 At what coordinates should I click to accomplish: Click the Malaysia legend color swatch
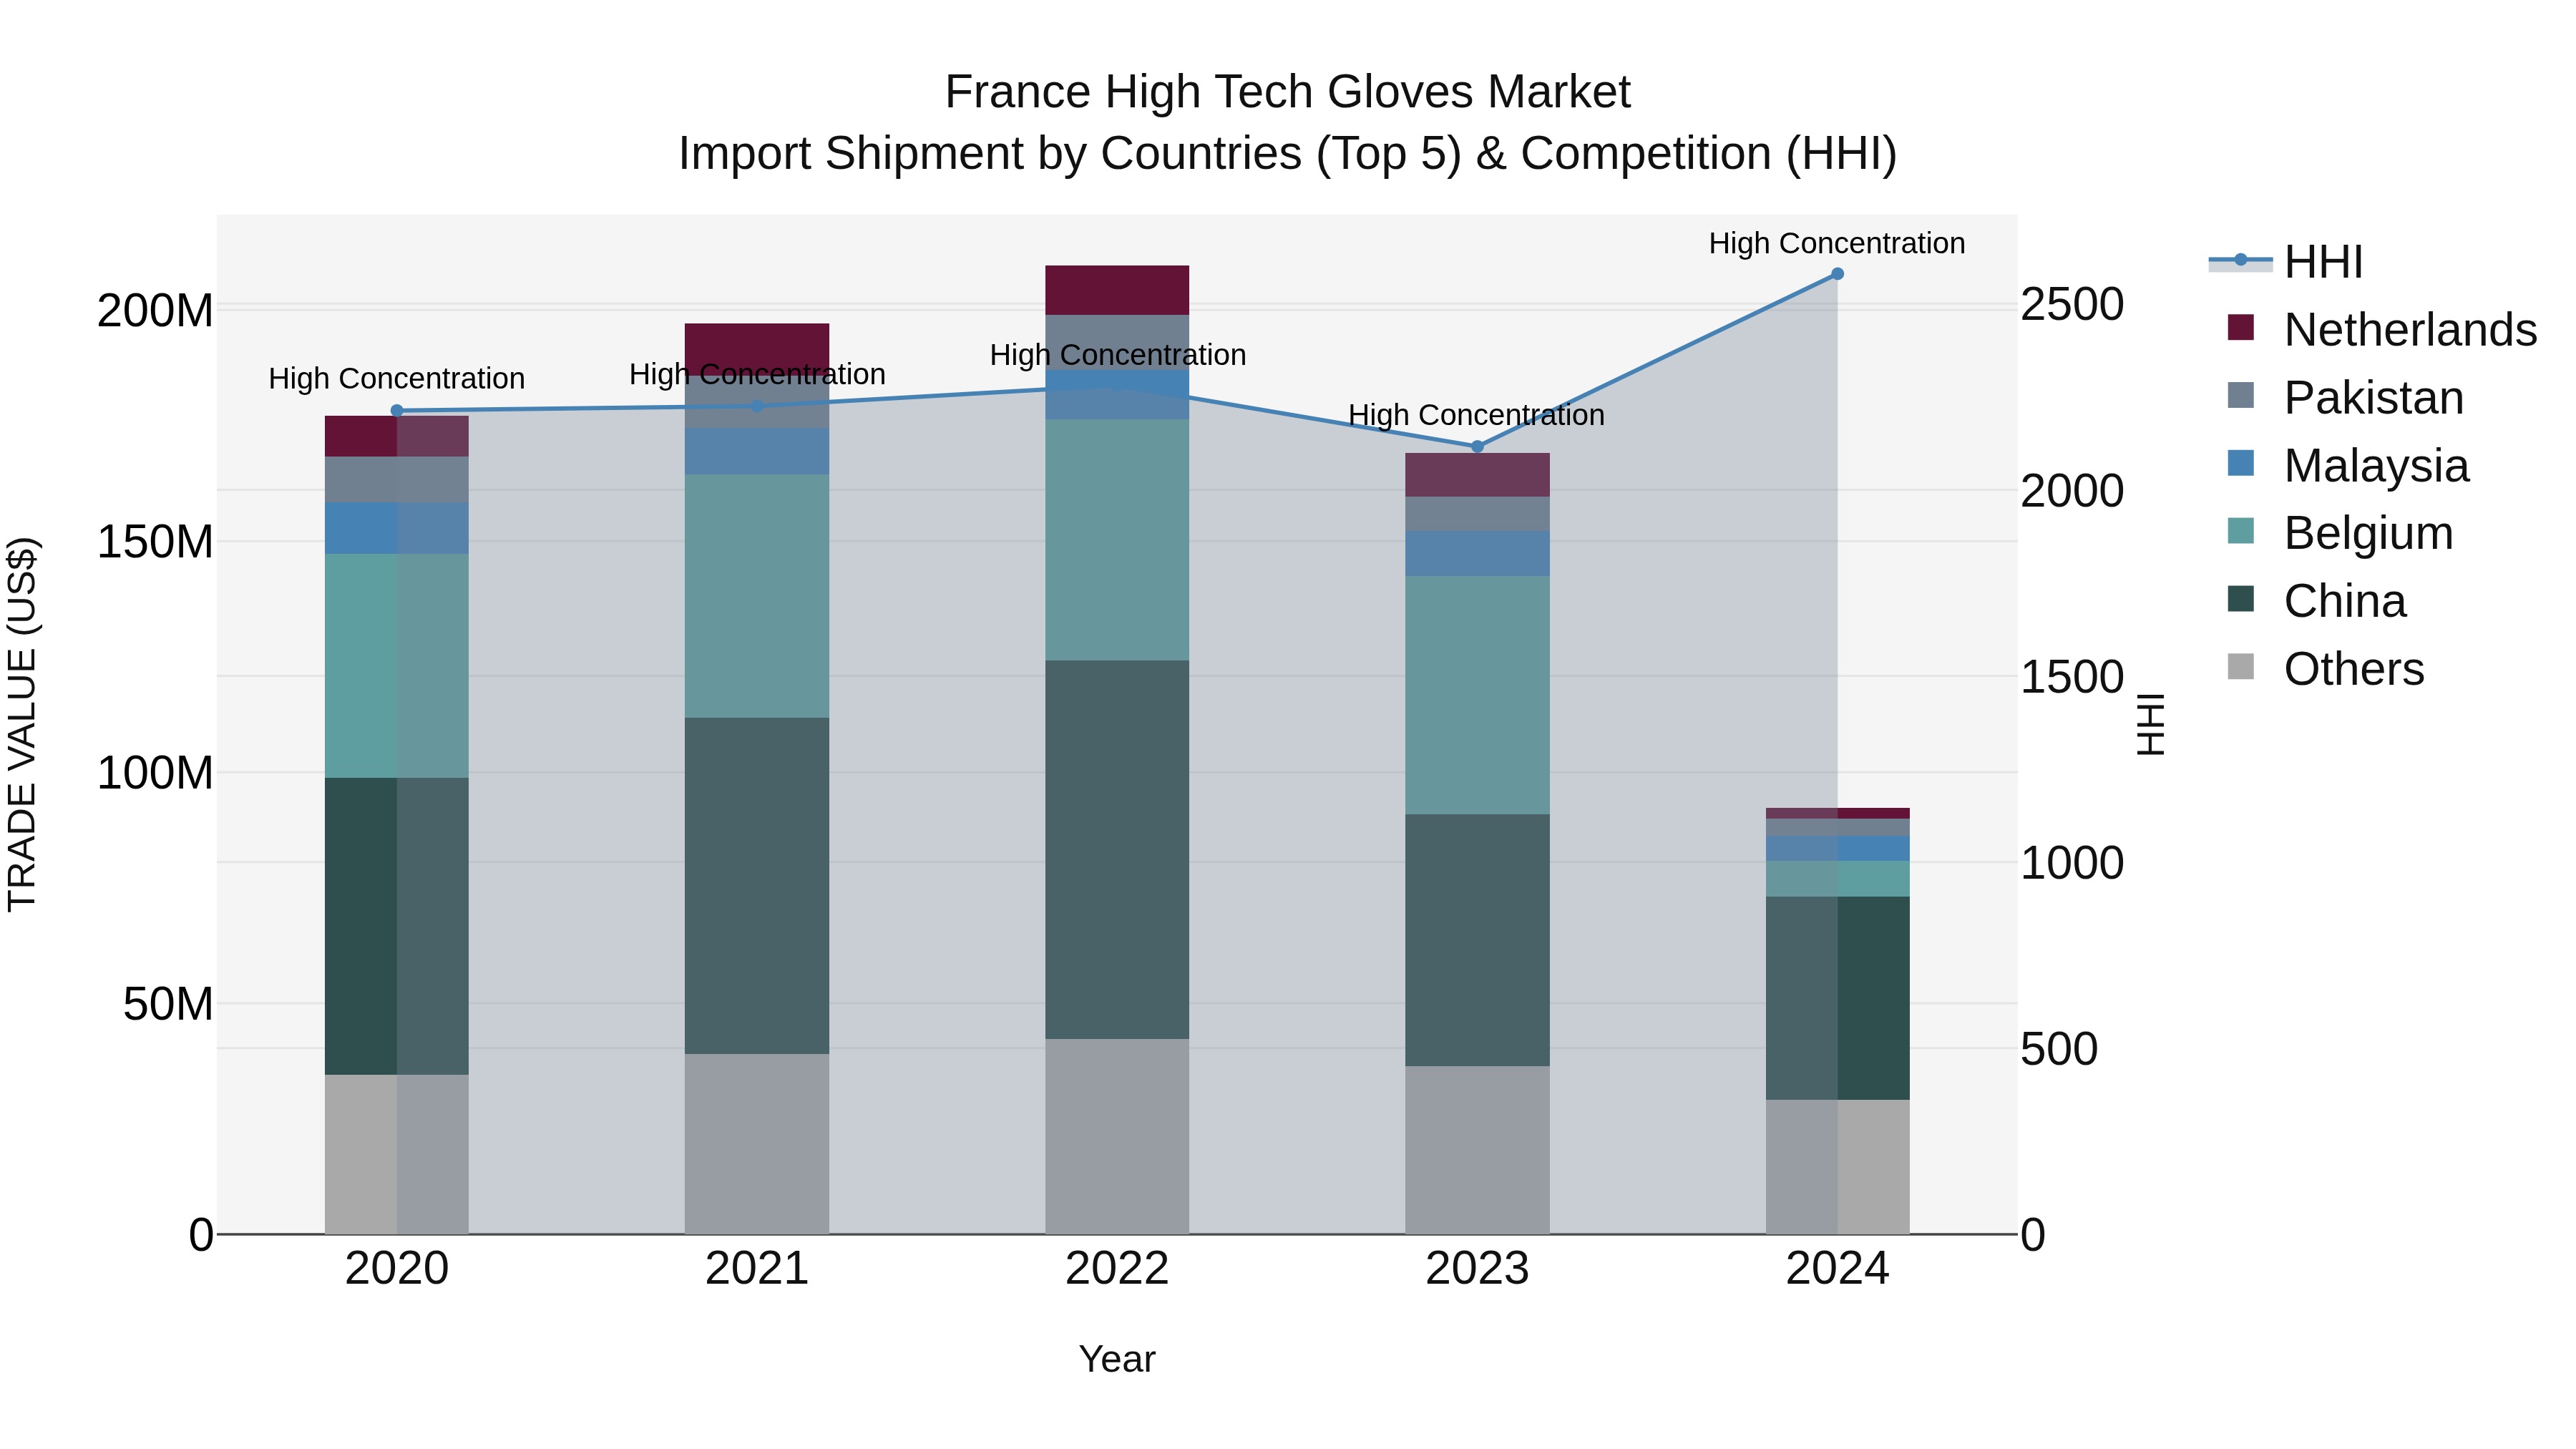(x=2241, y=463)
